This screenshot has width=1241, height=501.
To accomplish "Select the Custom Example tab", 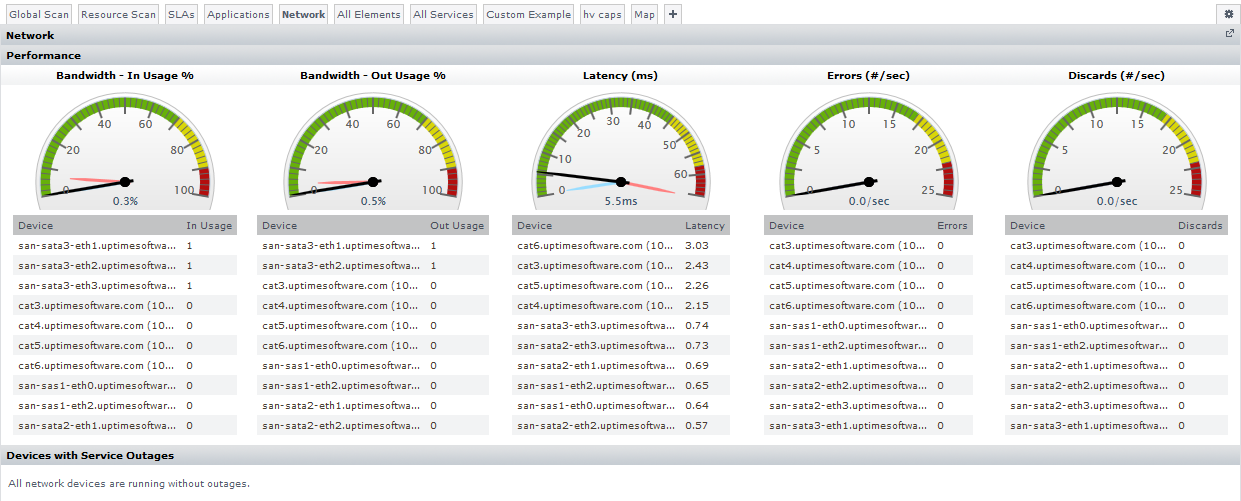I will pyautogui.click(x=528, y=15).
